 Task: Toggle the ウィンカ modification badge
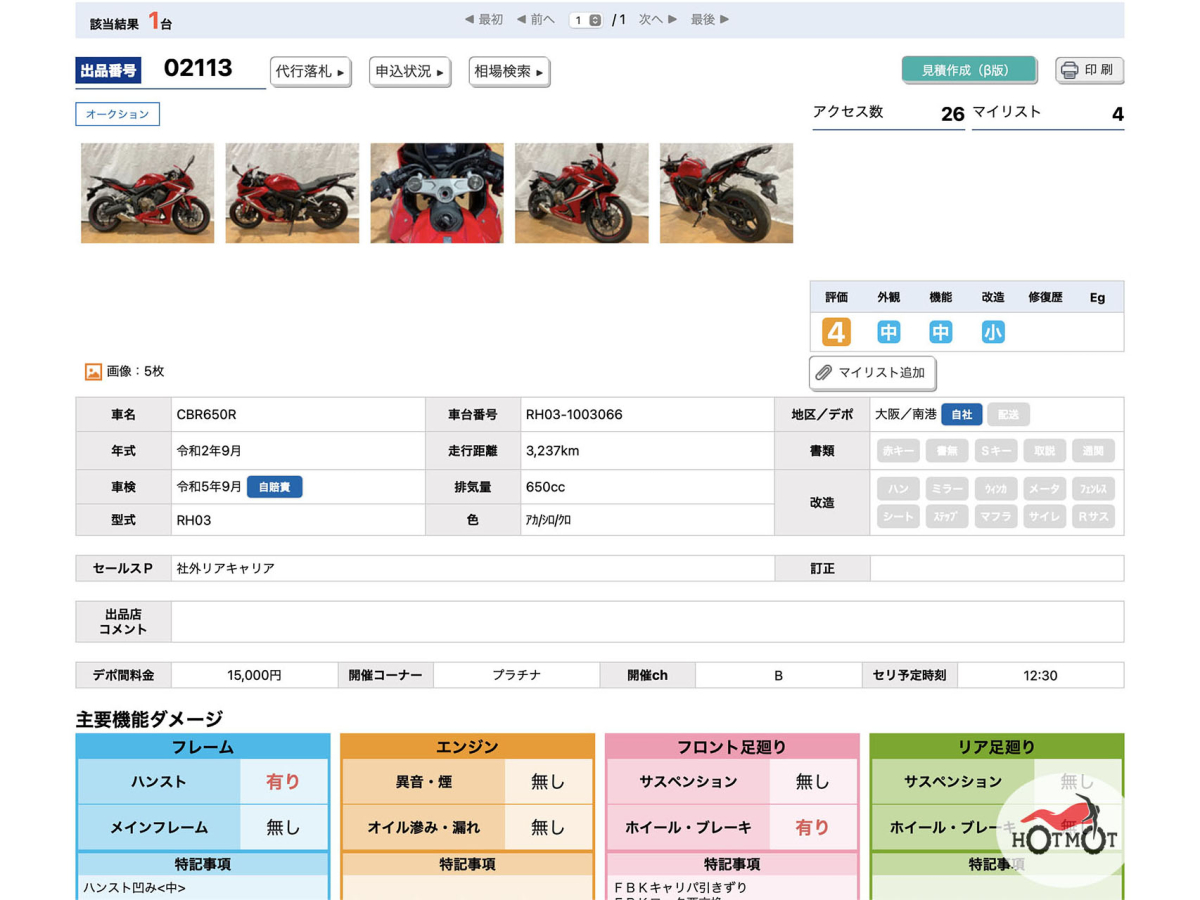[x=996, y=489]
